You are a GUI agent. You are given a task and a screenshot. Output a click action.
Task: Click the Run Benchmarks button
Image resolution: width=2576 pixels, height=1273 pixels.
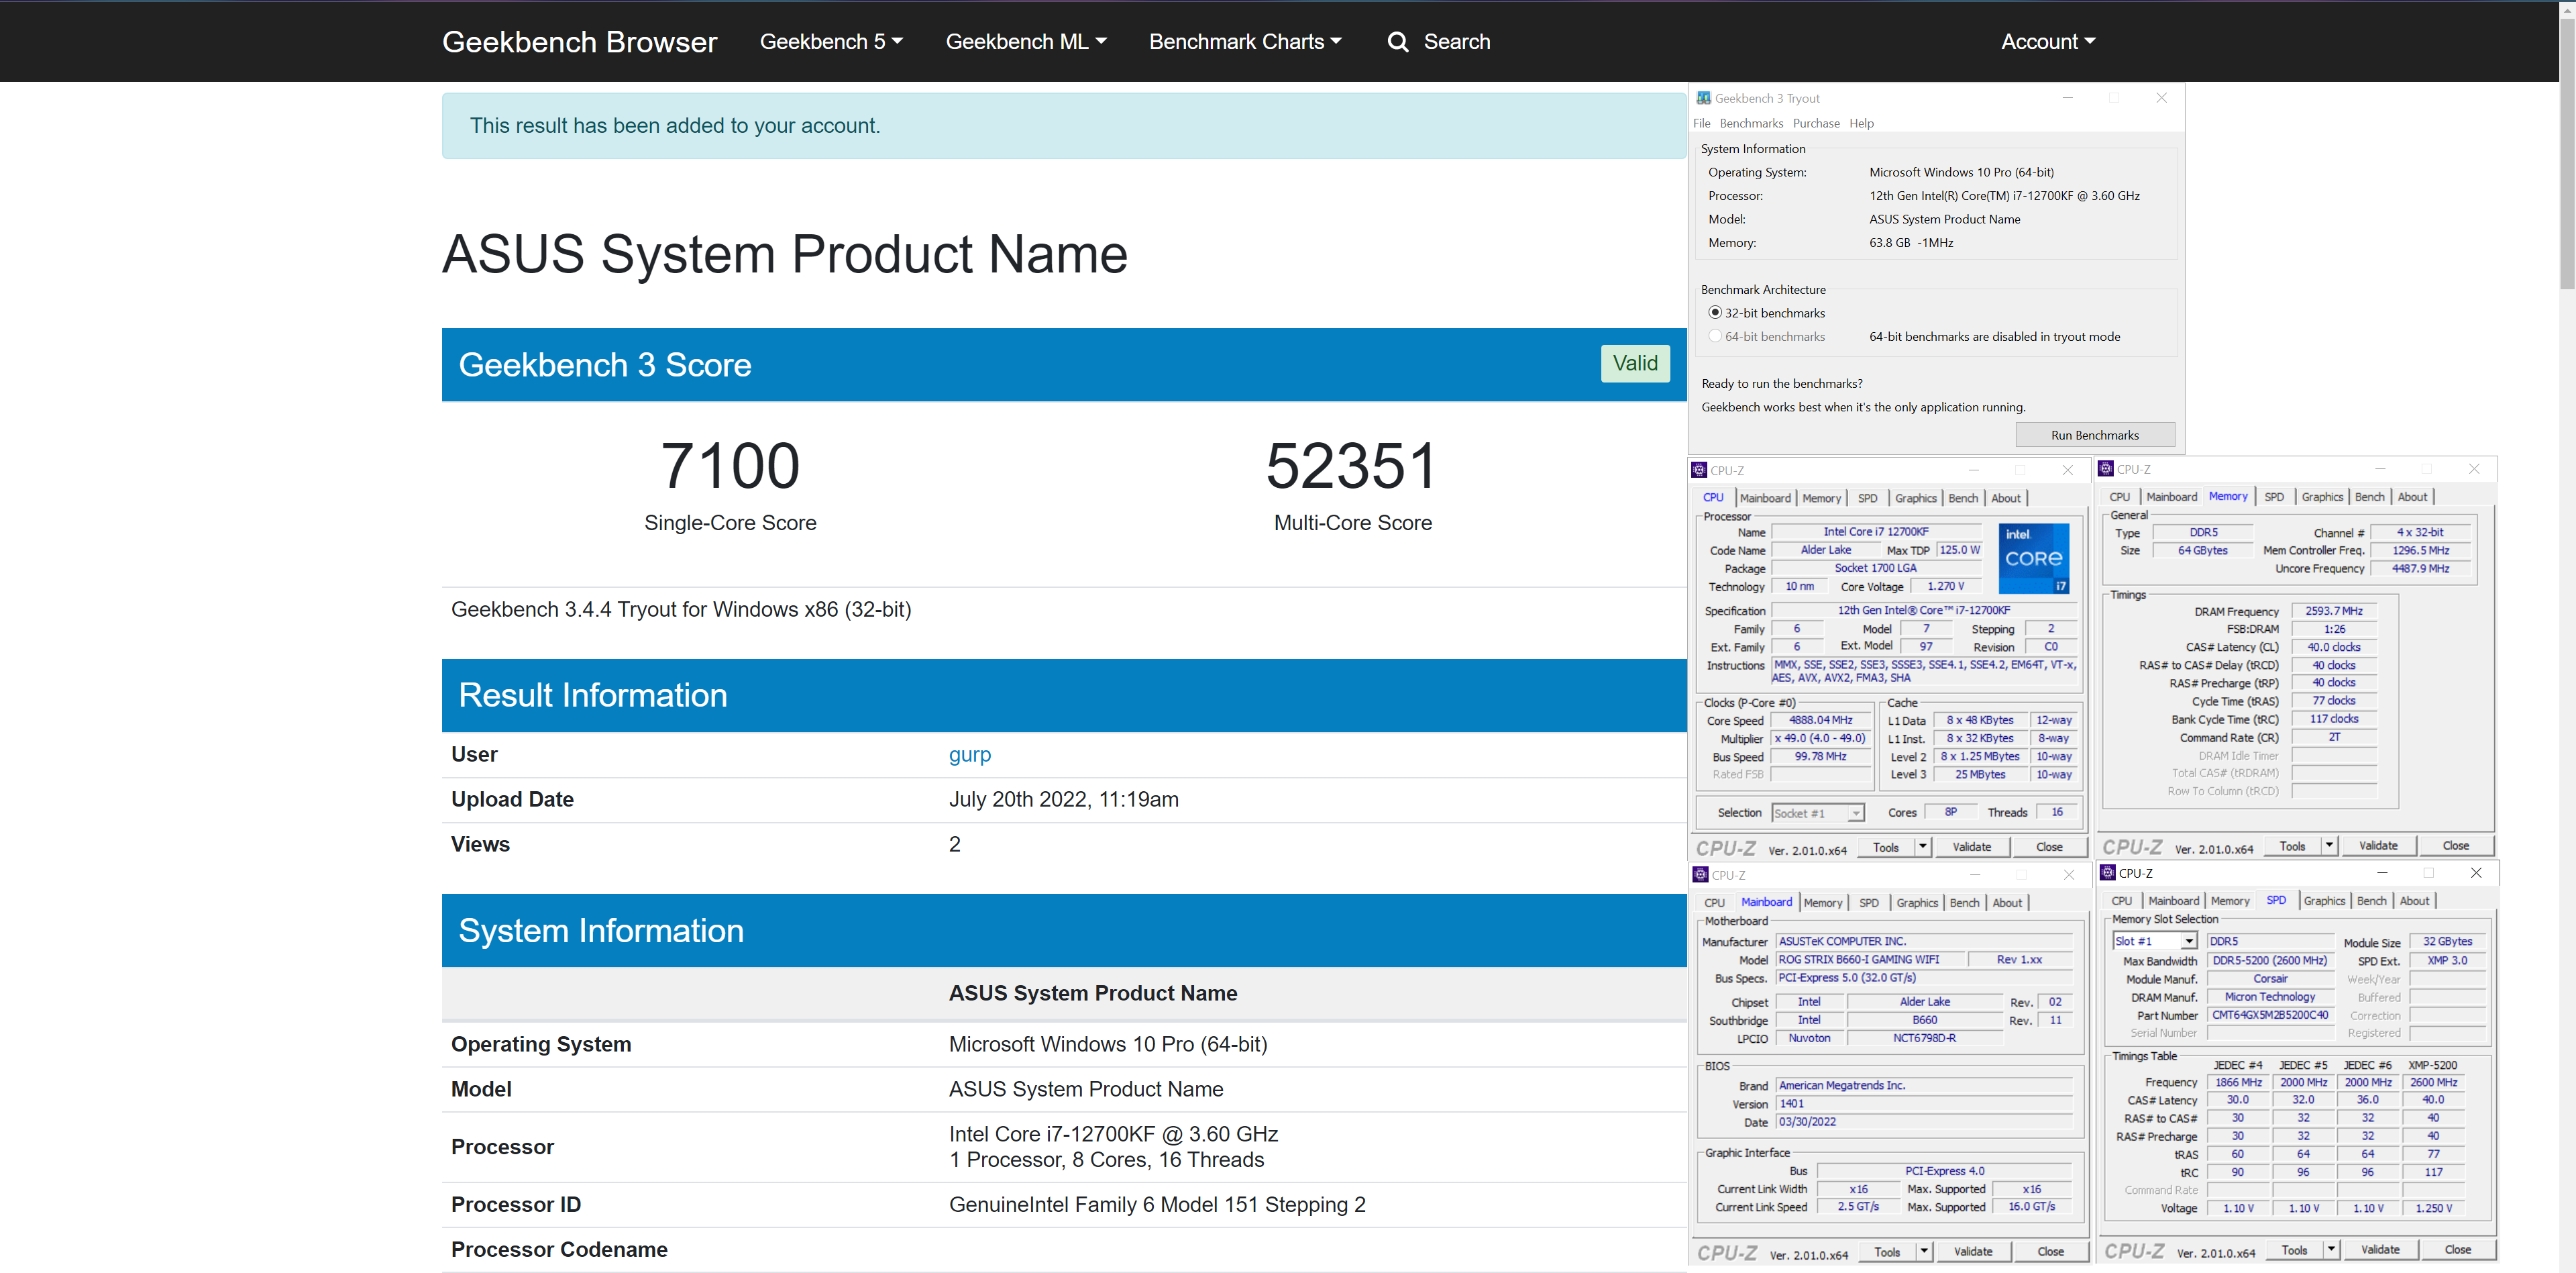point(2094,435)
